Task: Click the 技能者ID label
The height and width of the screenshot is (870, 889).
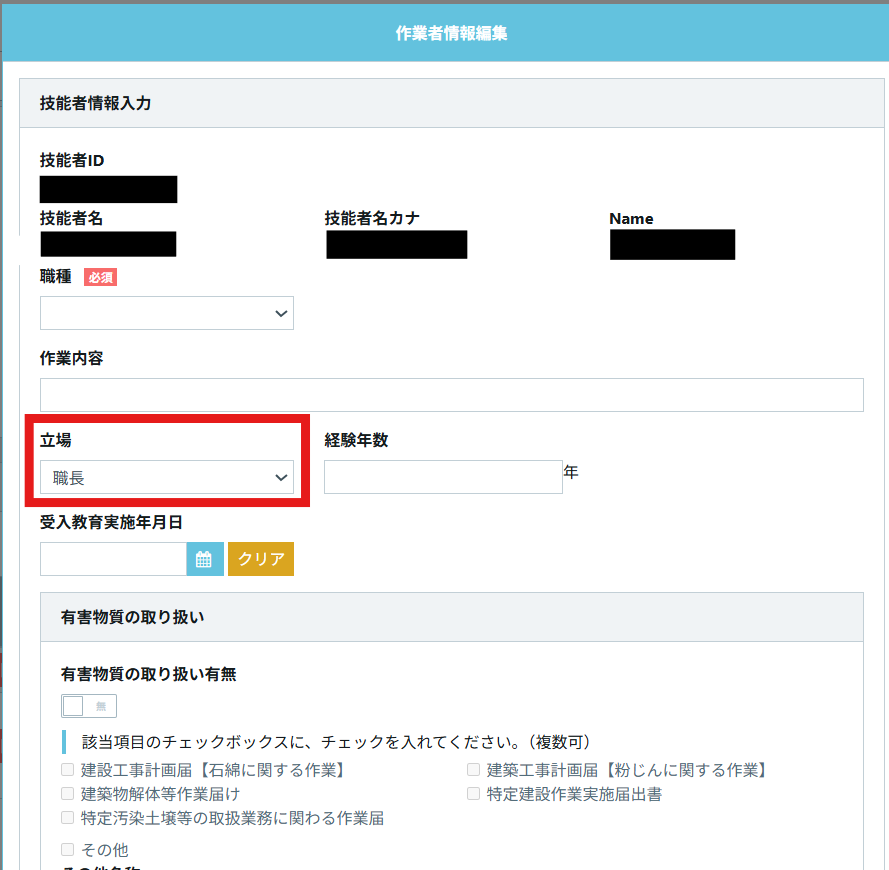Action: [72, 161]
